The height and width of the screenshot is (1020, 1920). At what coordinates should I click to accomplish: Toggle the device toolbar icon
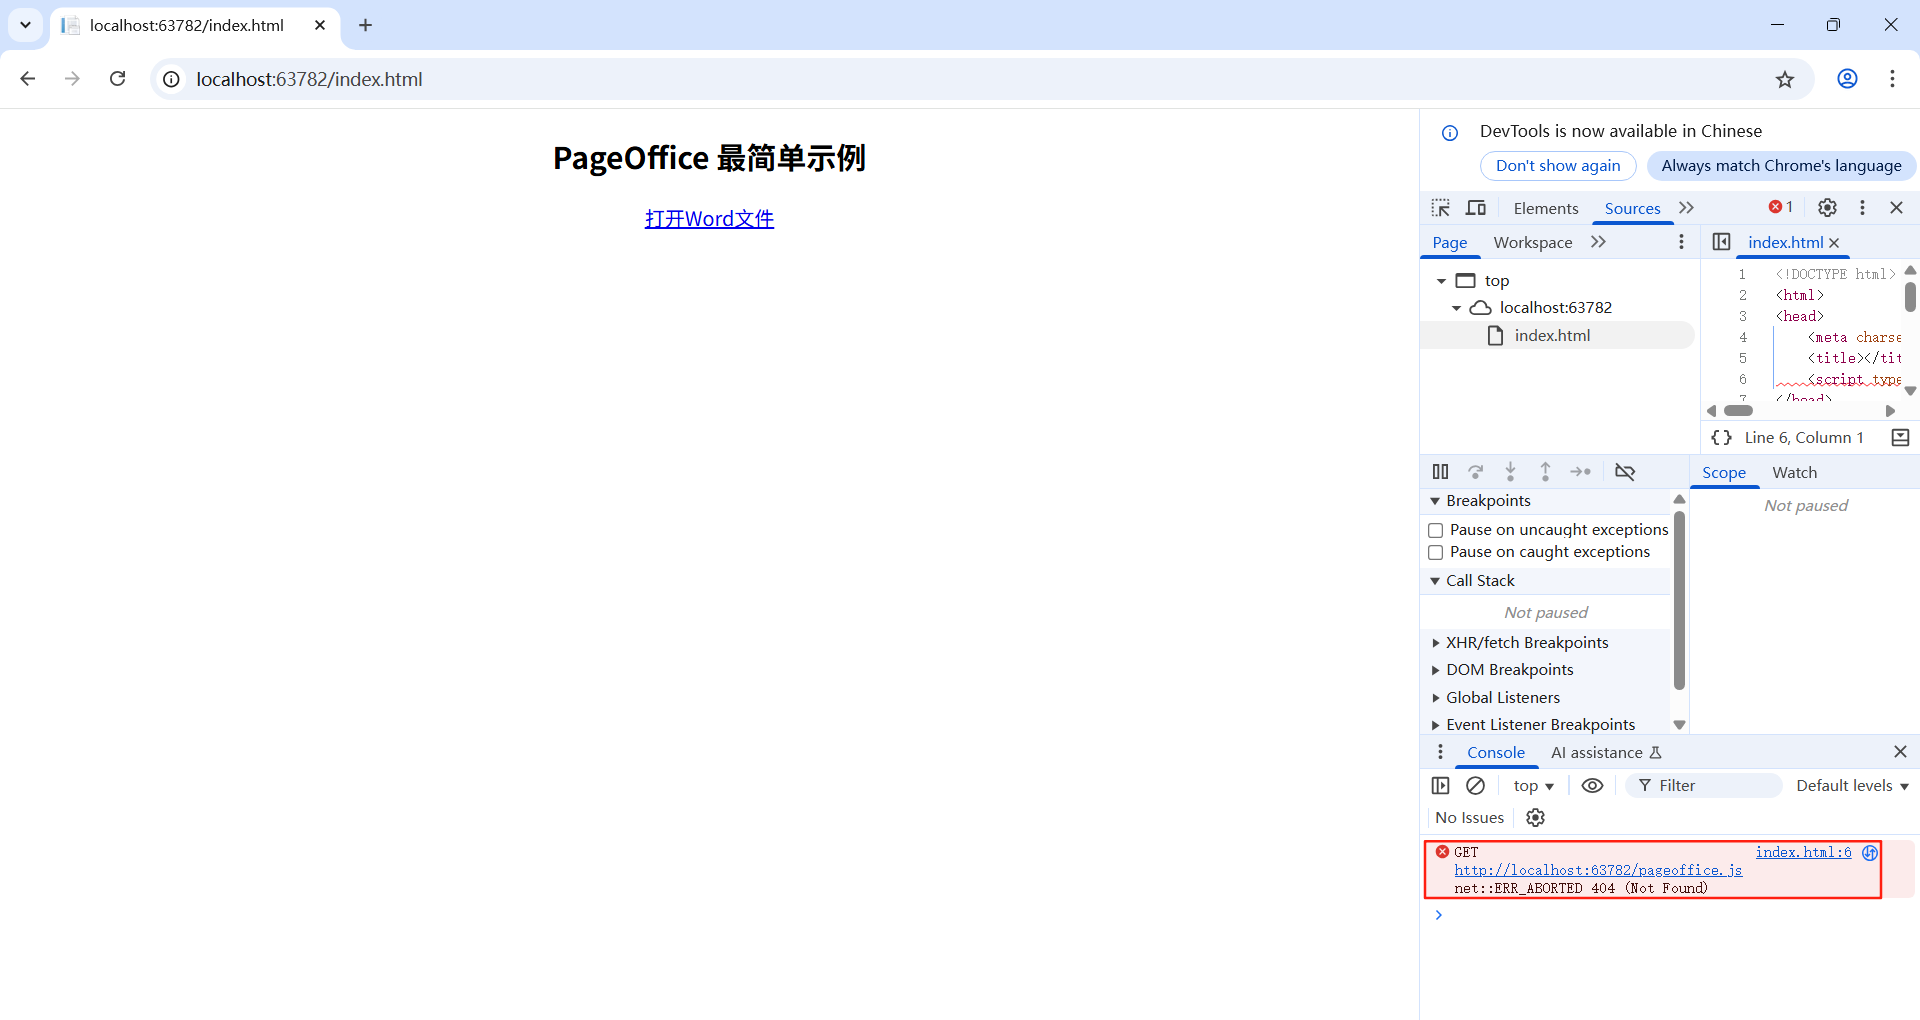tap(1476, 208)
